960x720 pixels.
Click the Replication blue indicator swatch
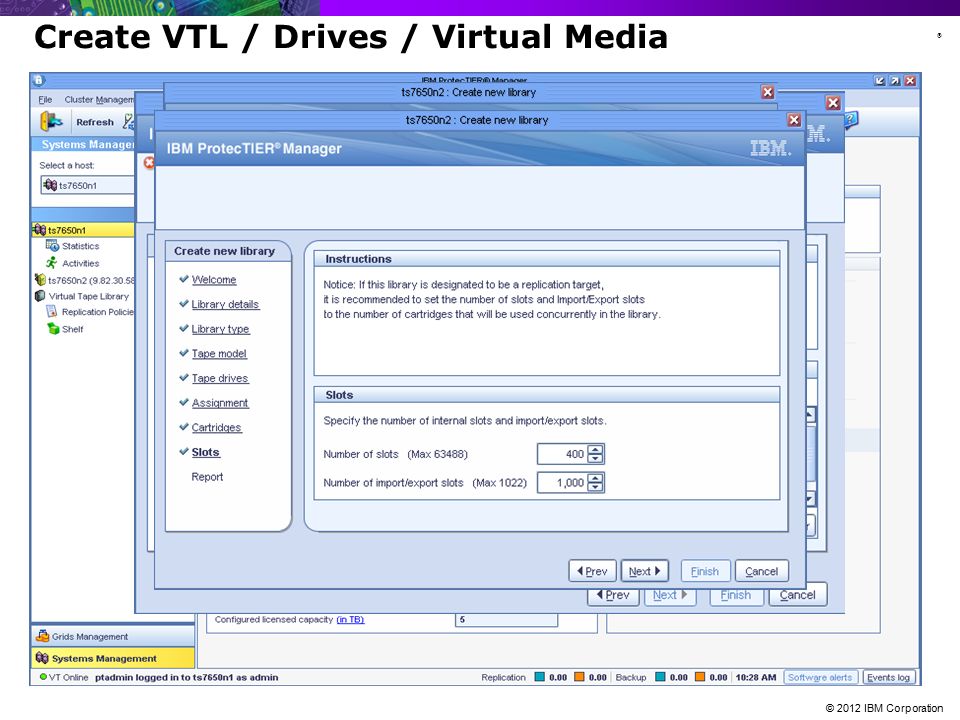(x=539, y=677)
